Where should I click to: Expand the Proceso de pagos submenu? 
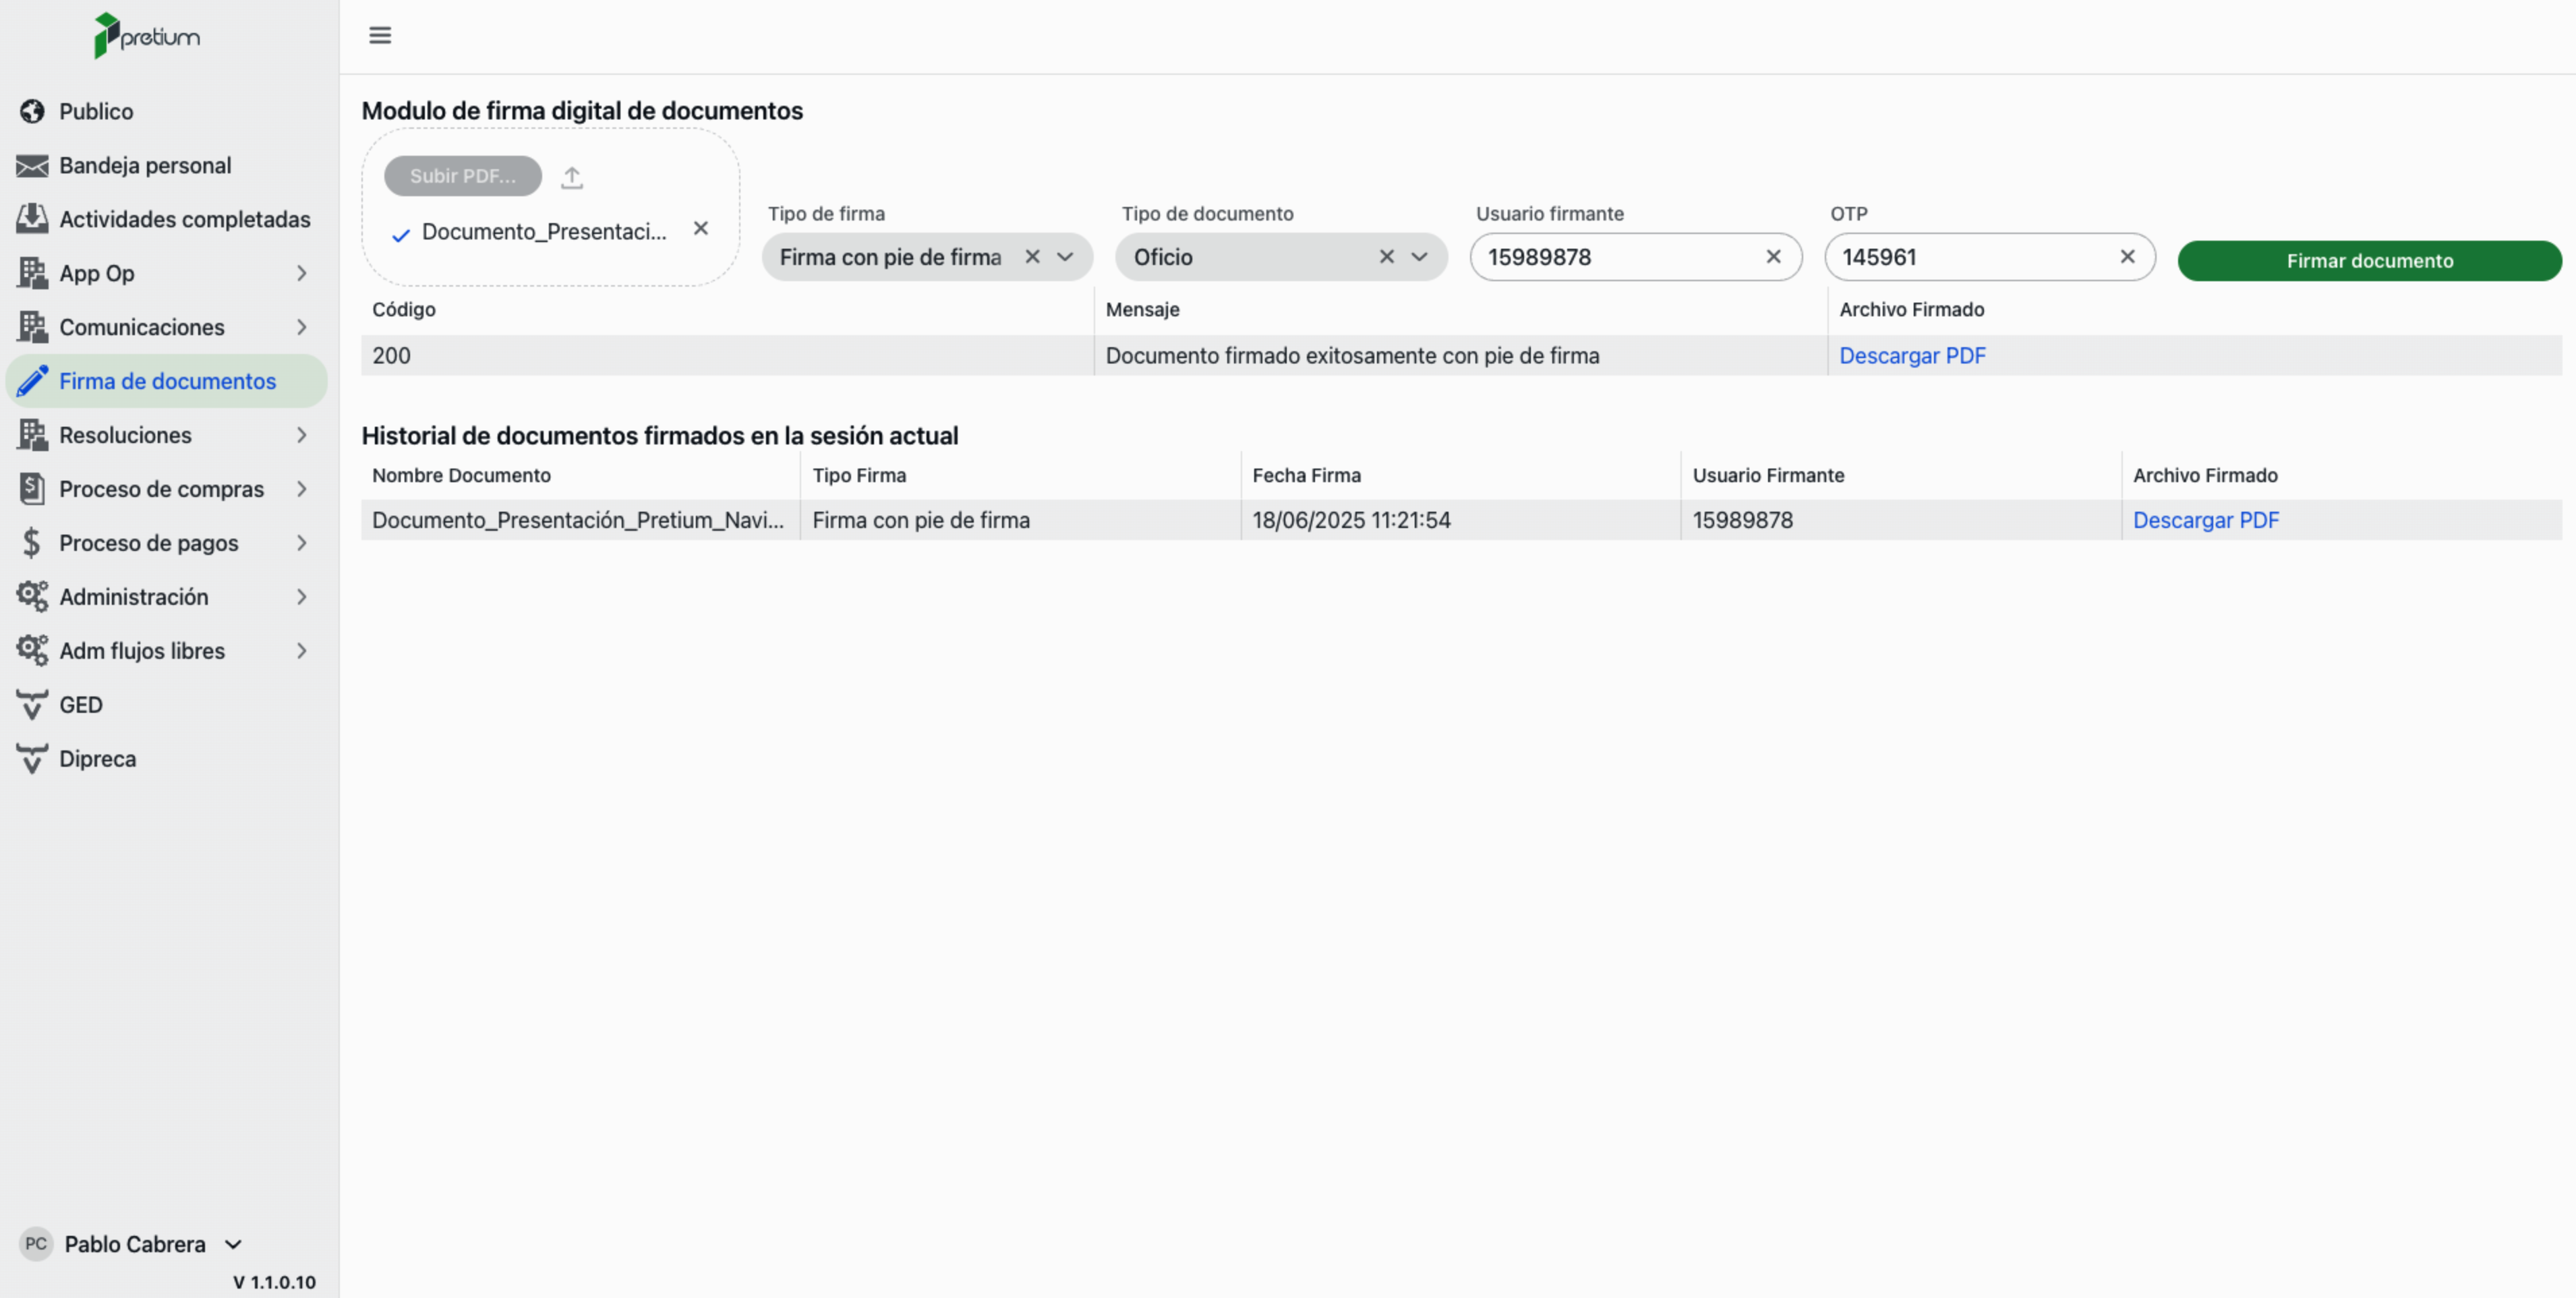click(x=301, y=543)
